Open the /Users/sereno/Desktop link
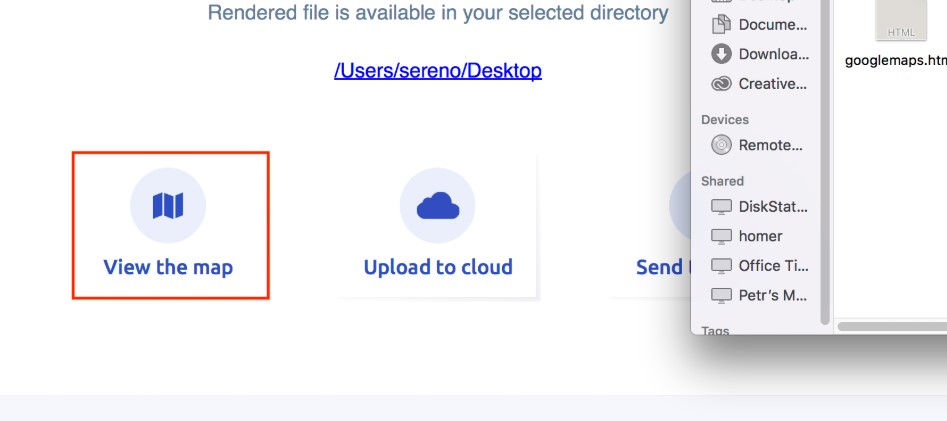 pyautogui.click(x=438, y=71)
